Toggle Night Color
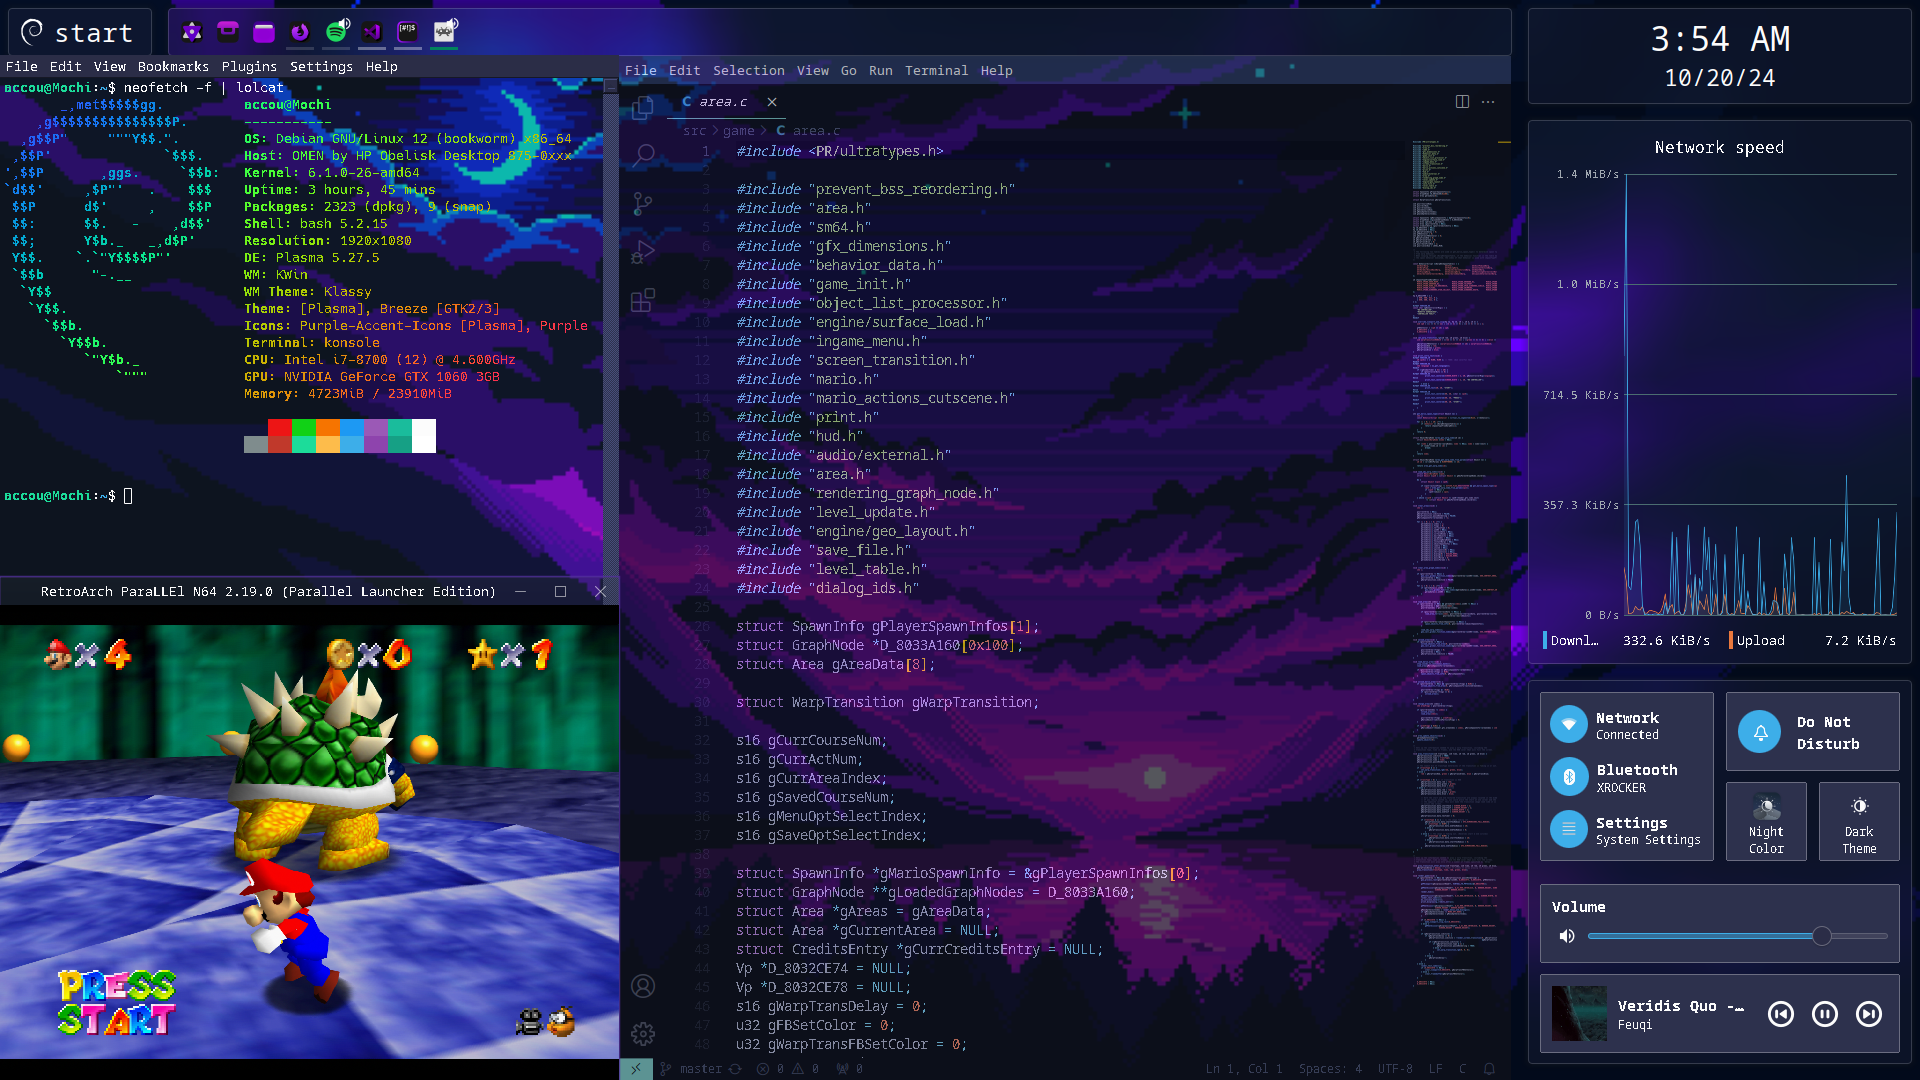The image size is (1920, 1080). point(1766,822)
